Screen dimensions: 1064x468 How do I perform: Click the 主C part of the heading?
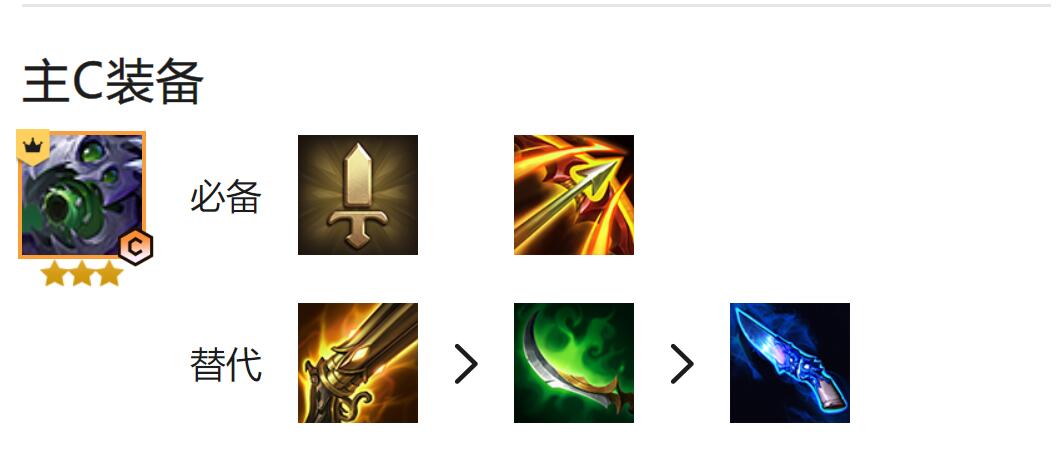63,81
